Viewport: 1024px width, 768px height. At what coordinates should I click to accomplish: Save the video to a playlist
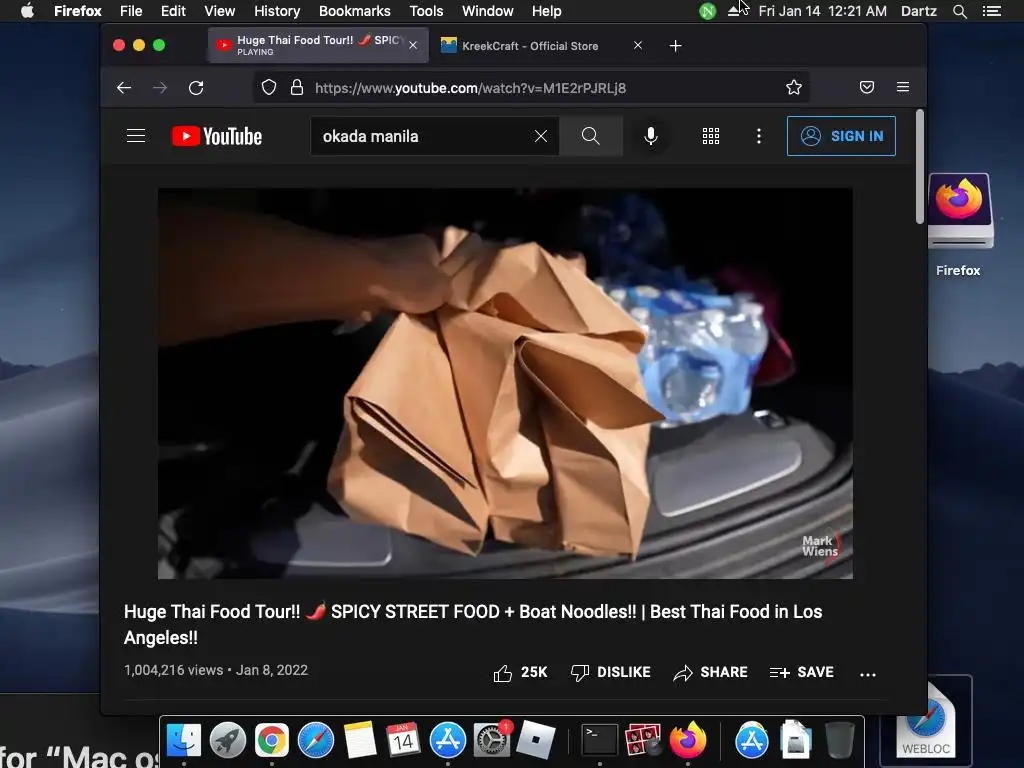(x=802, y=673)
